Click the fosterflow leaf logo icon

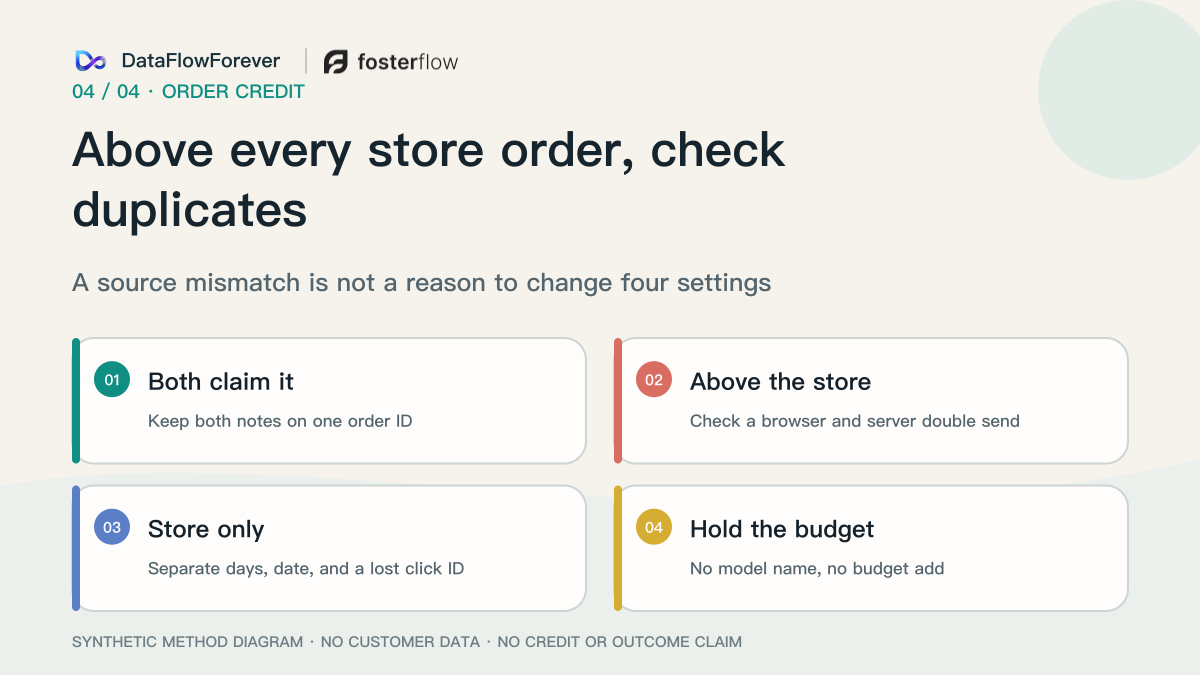pyautogui.click(x=336, y=62)
